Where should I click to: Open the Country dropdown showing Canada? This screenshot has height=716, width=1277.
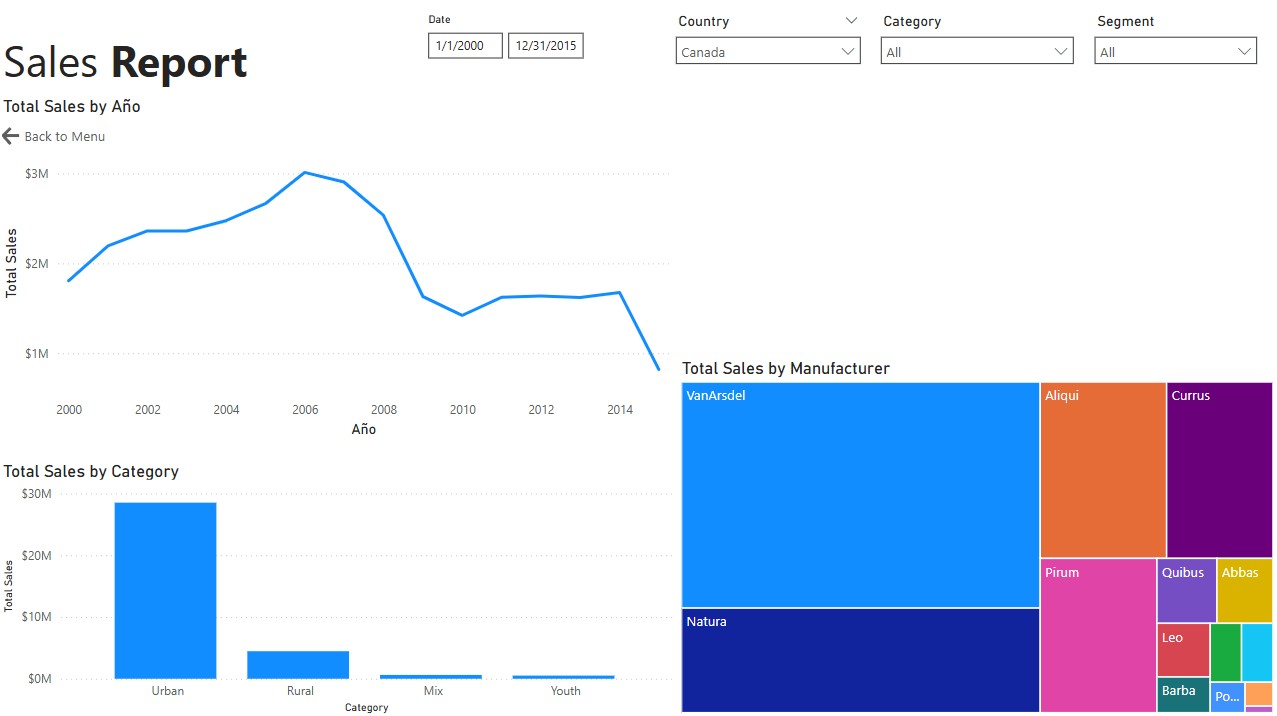(x=767, y=52)
